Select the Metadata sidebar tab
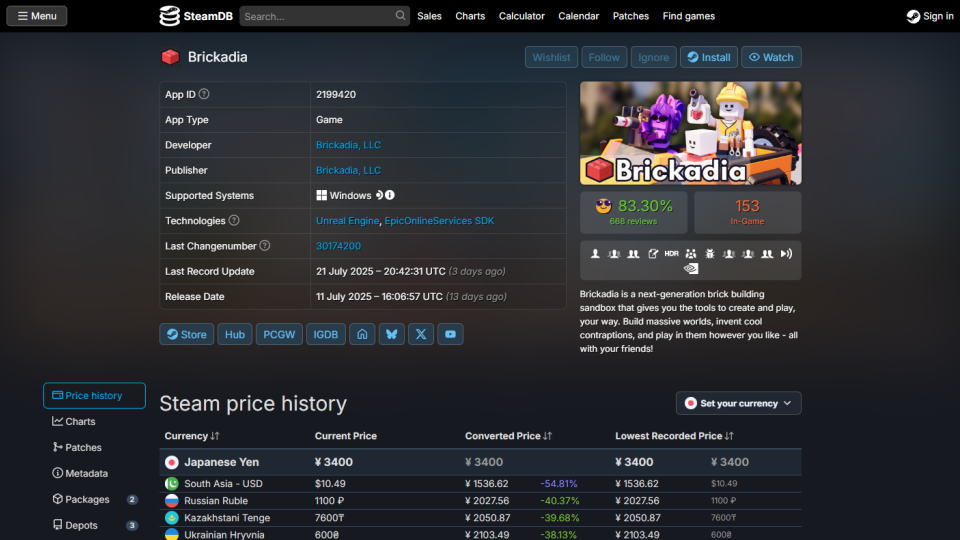Screen dimensions: 960x540 [x=94, y=473]
